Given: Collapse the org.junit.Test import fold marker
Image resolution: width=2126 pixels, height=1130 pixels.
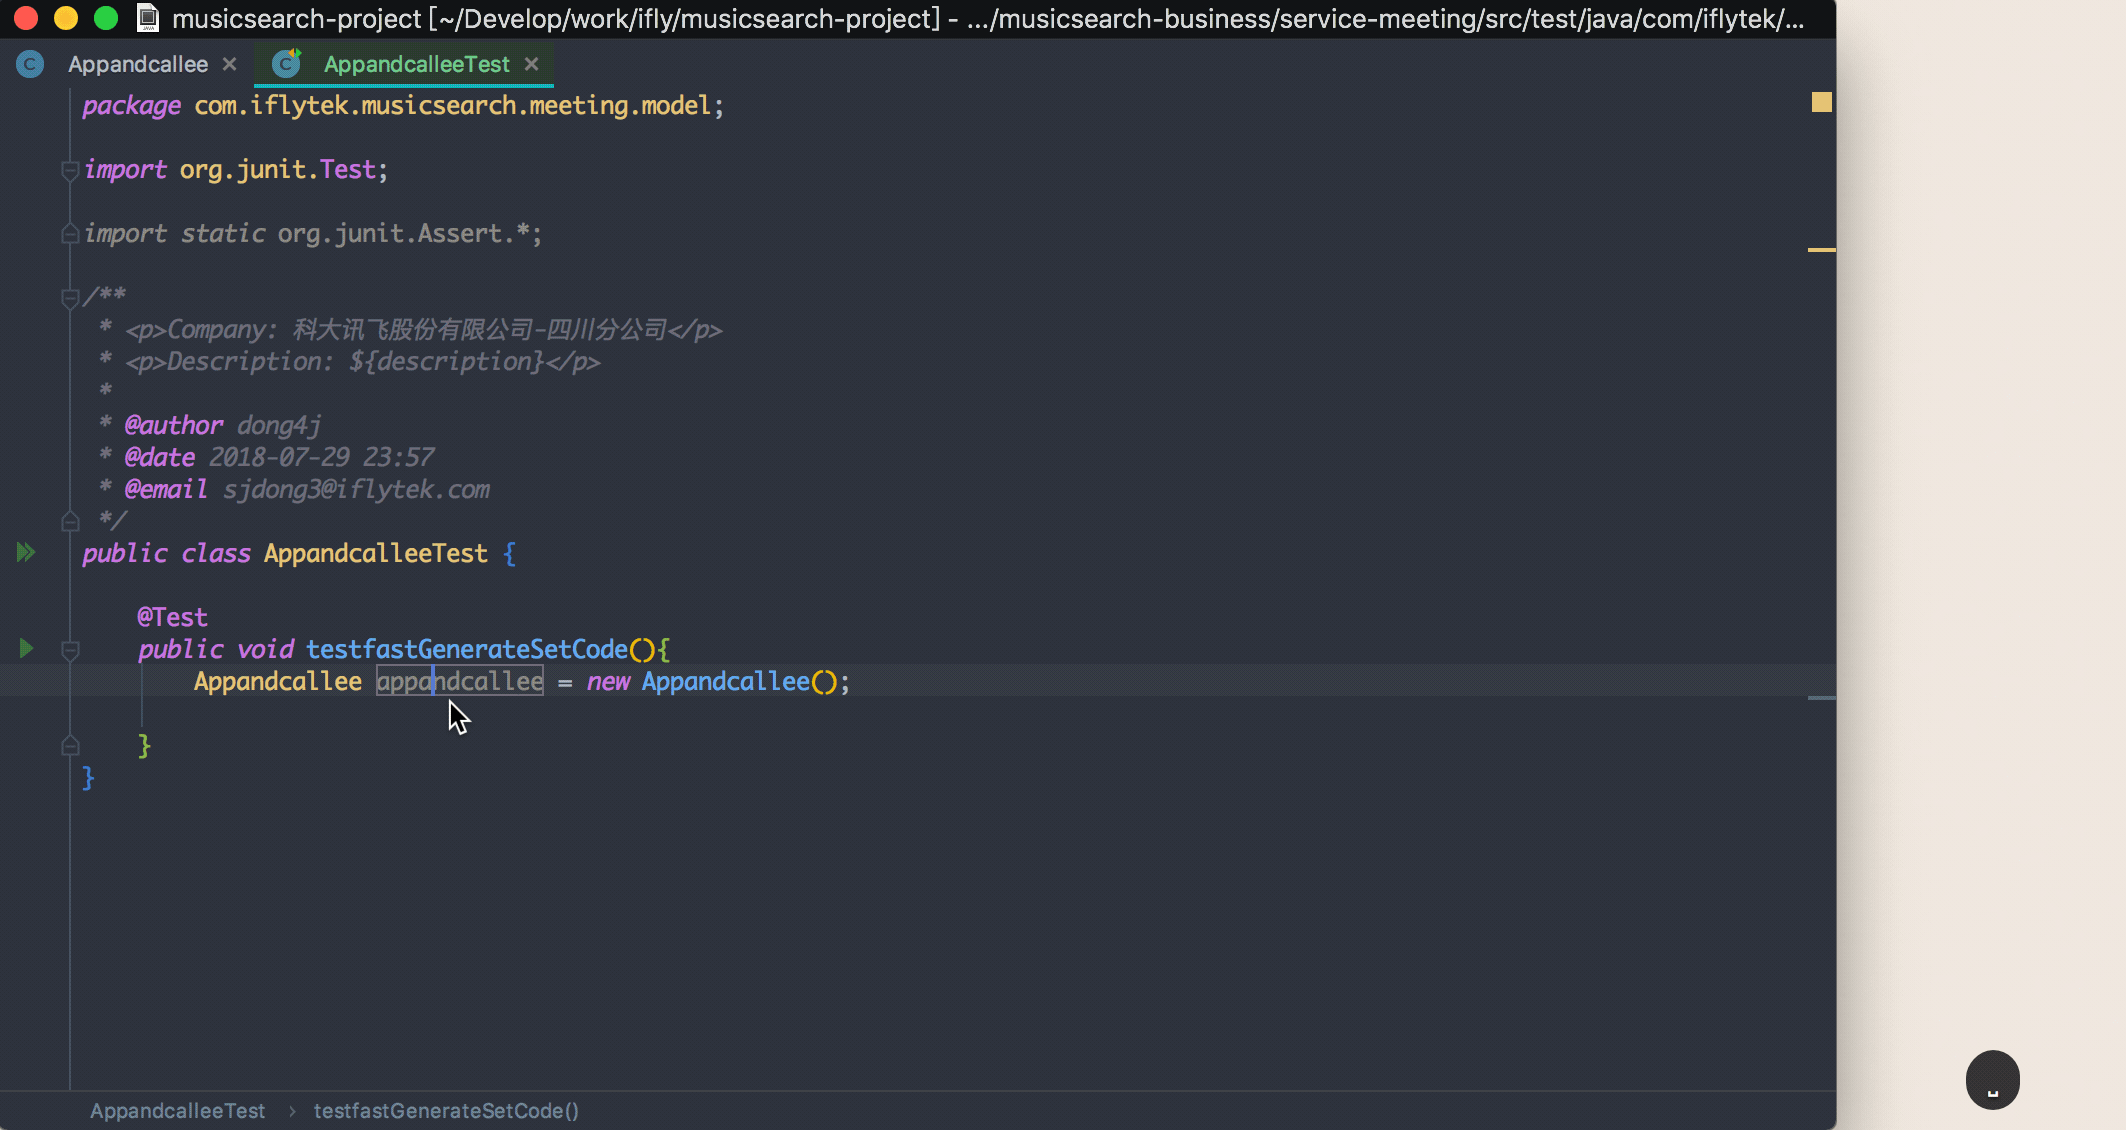Looking at the screenshot, I should 70,170.
